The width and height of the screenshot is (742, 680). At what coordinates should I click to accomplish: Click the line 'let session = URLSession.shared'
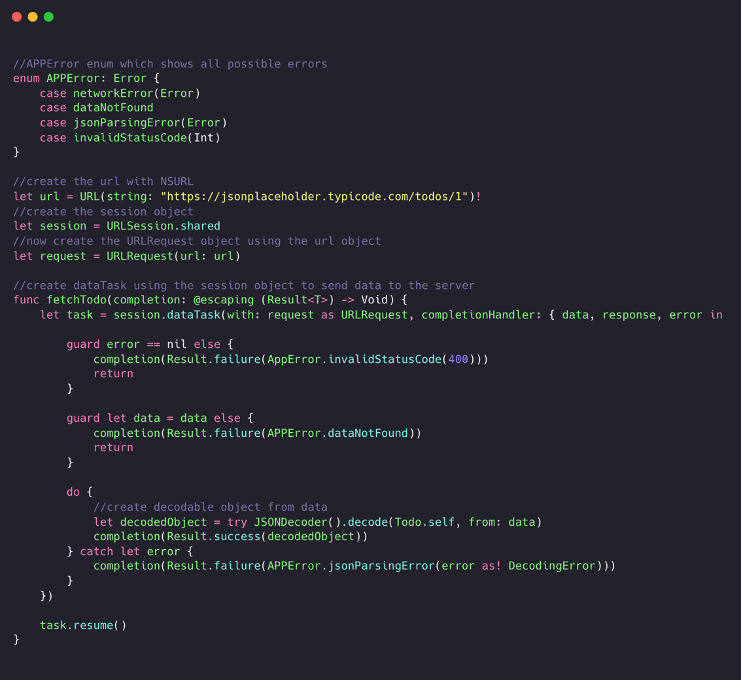click(x=117, y=226)
